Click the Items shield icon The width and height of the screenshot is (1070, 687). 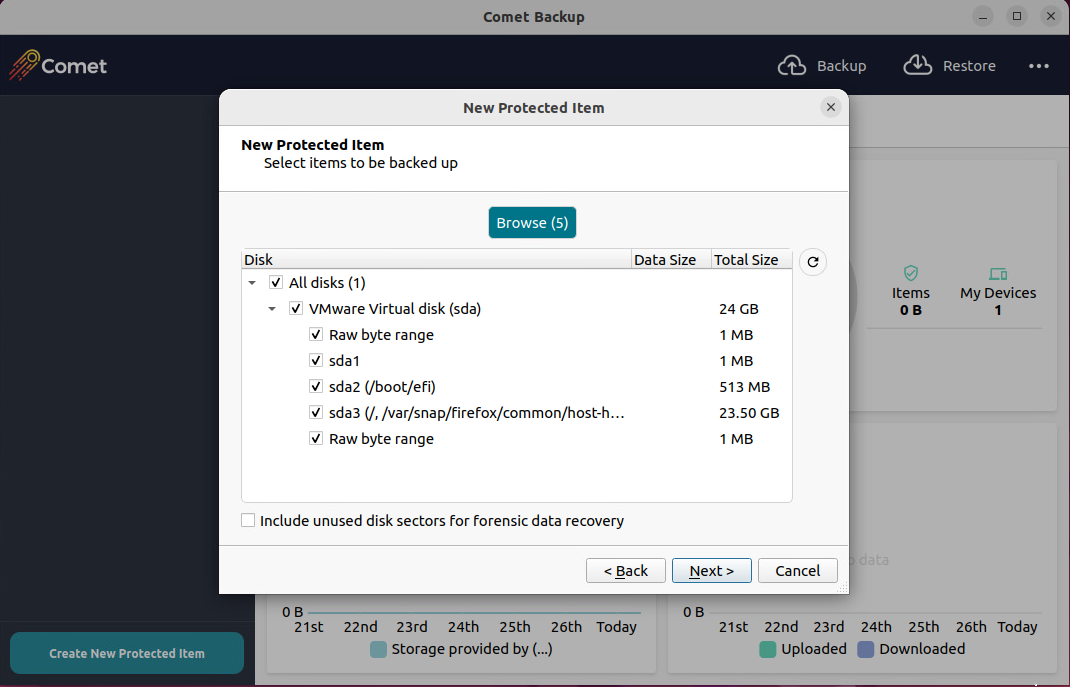910,273
